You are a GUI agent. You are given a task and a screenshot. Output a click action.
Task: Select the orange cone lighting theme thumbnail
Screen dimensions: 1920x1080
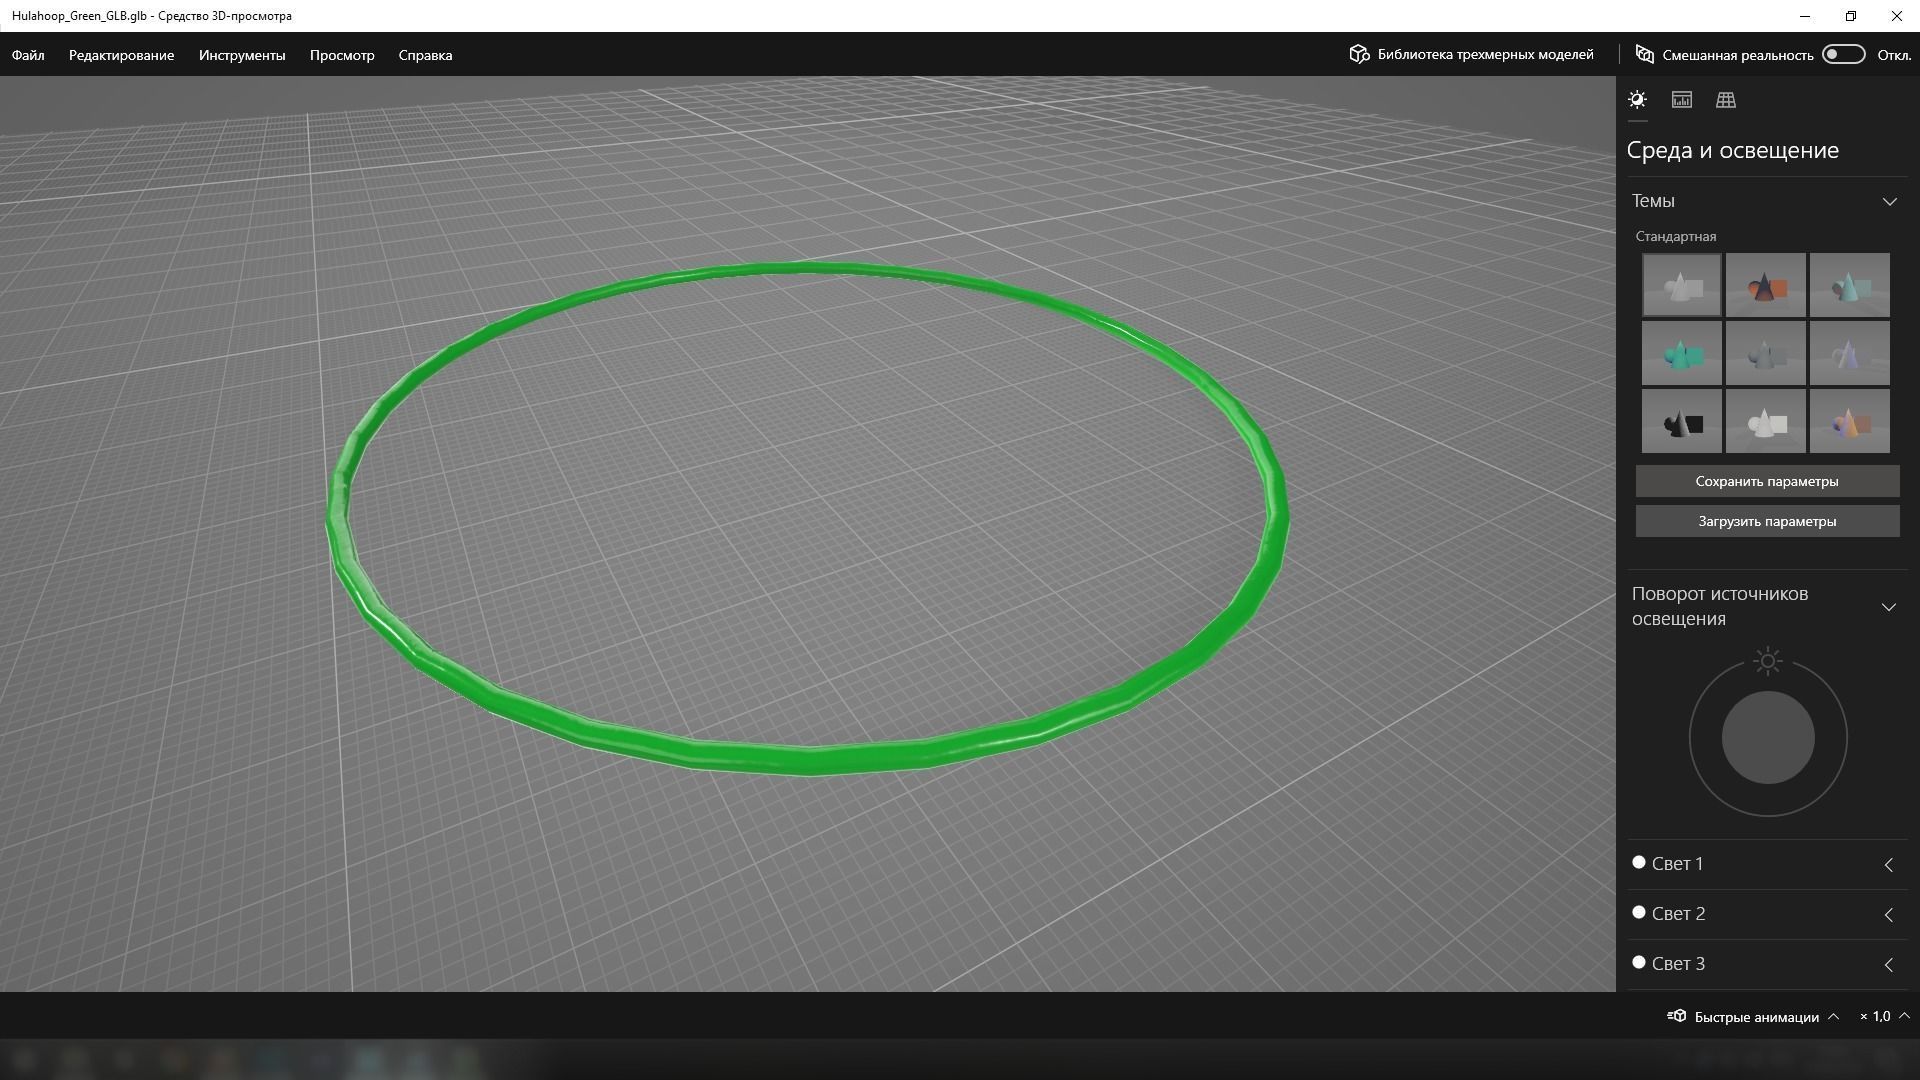pos(1765,286)
